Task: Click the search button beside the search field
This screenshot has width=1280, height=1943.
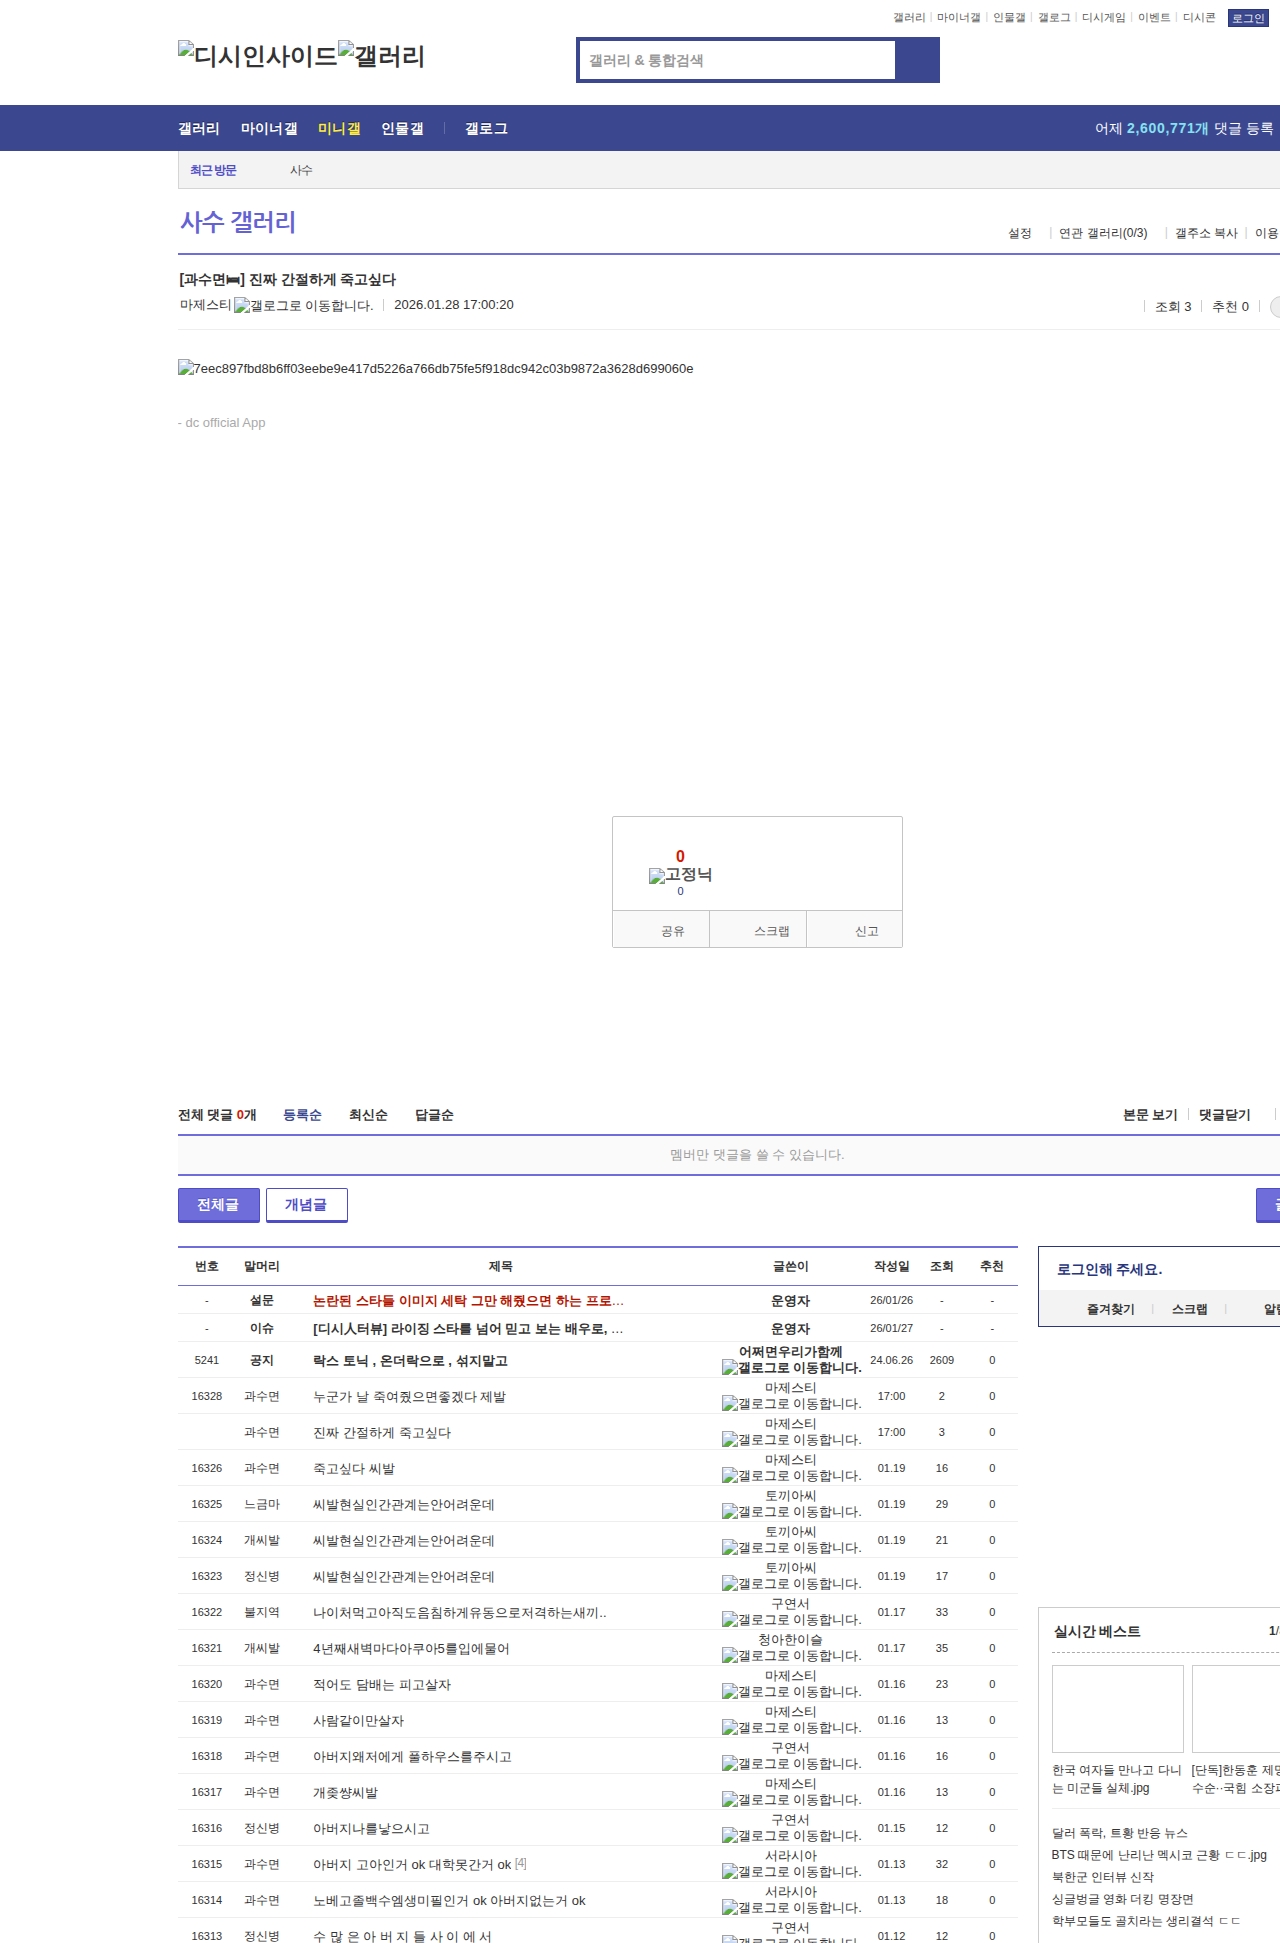Action: tap(917, 60)
